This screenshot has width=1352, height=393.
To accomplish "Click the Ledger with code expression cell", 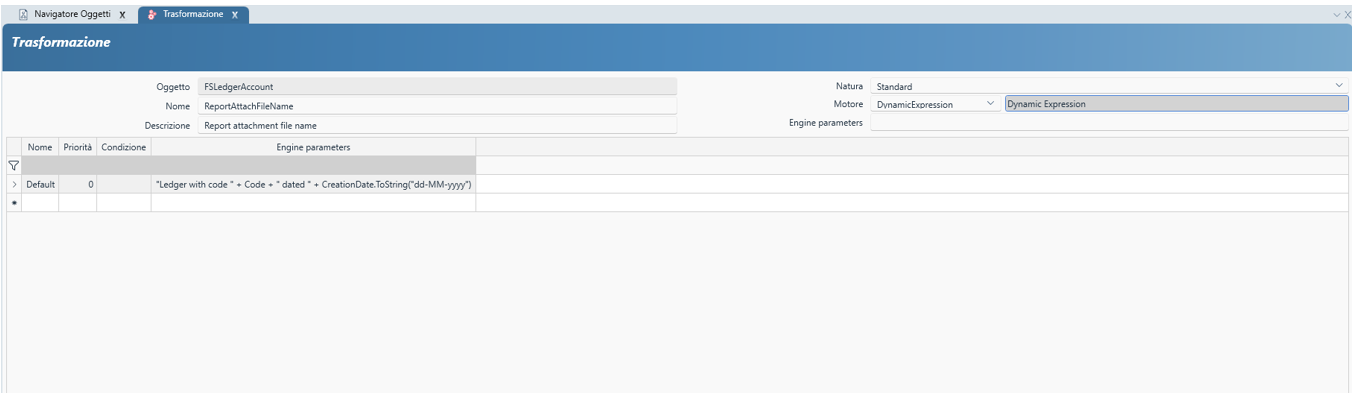I will pos(313,185).
